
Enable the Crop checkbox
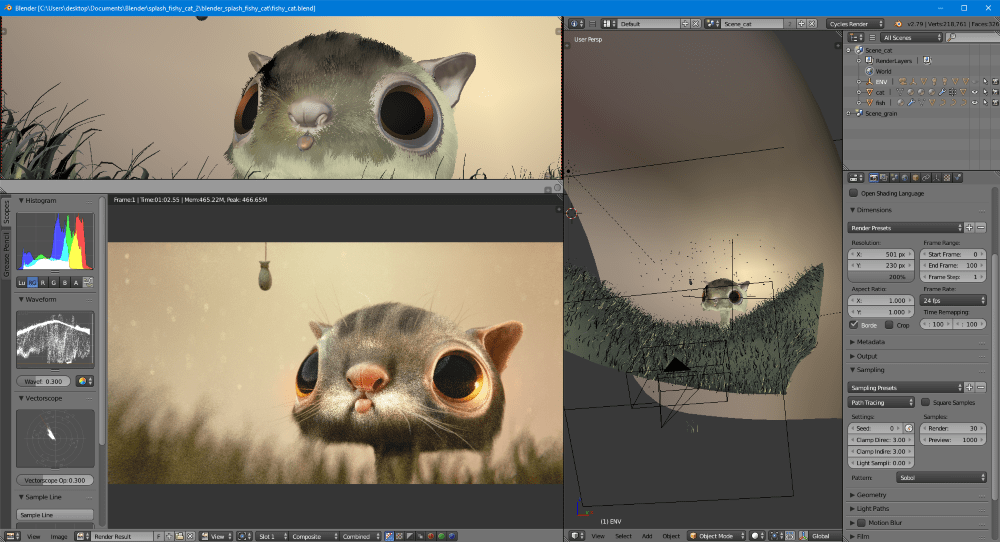[889, 325]
